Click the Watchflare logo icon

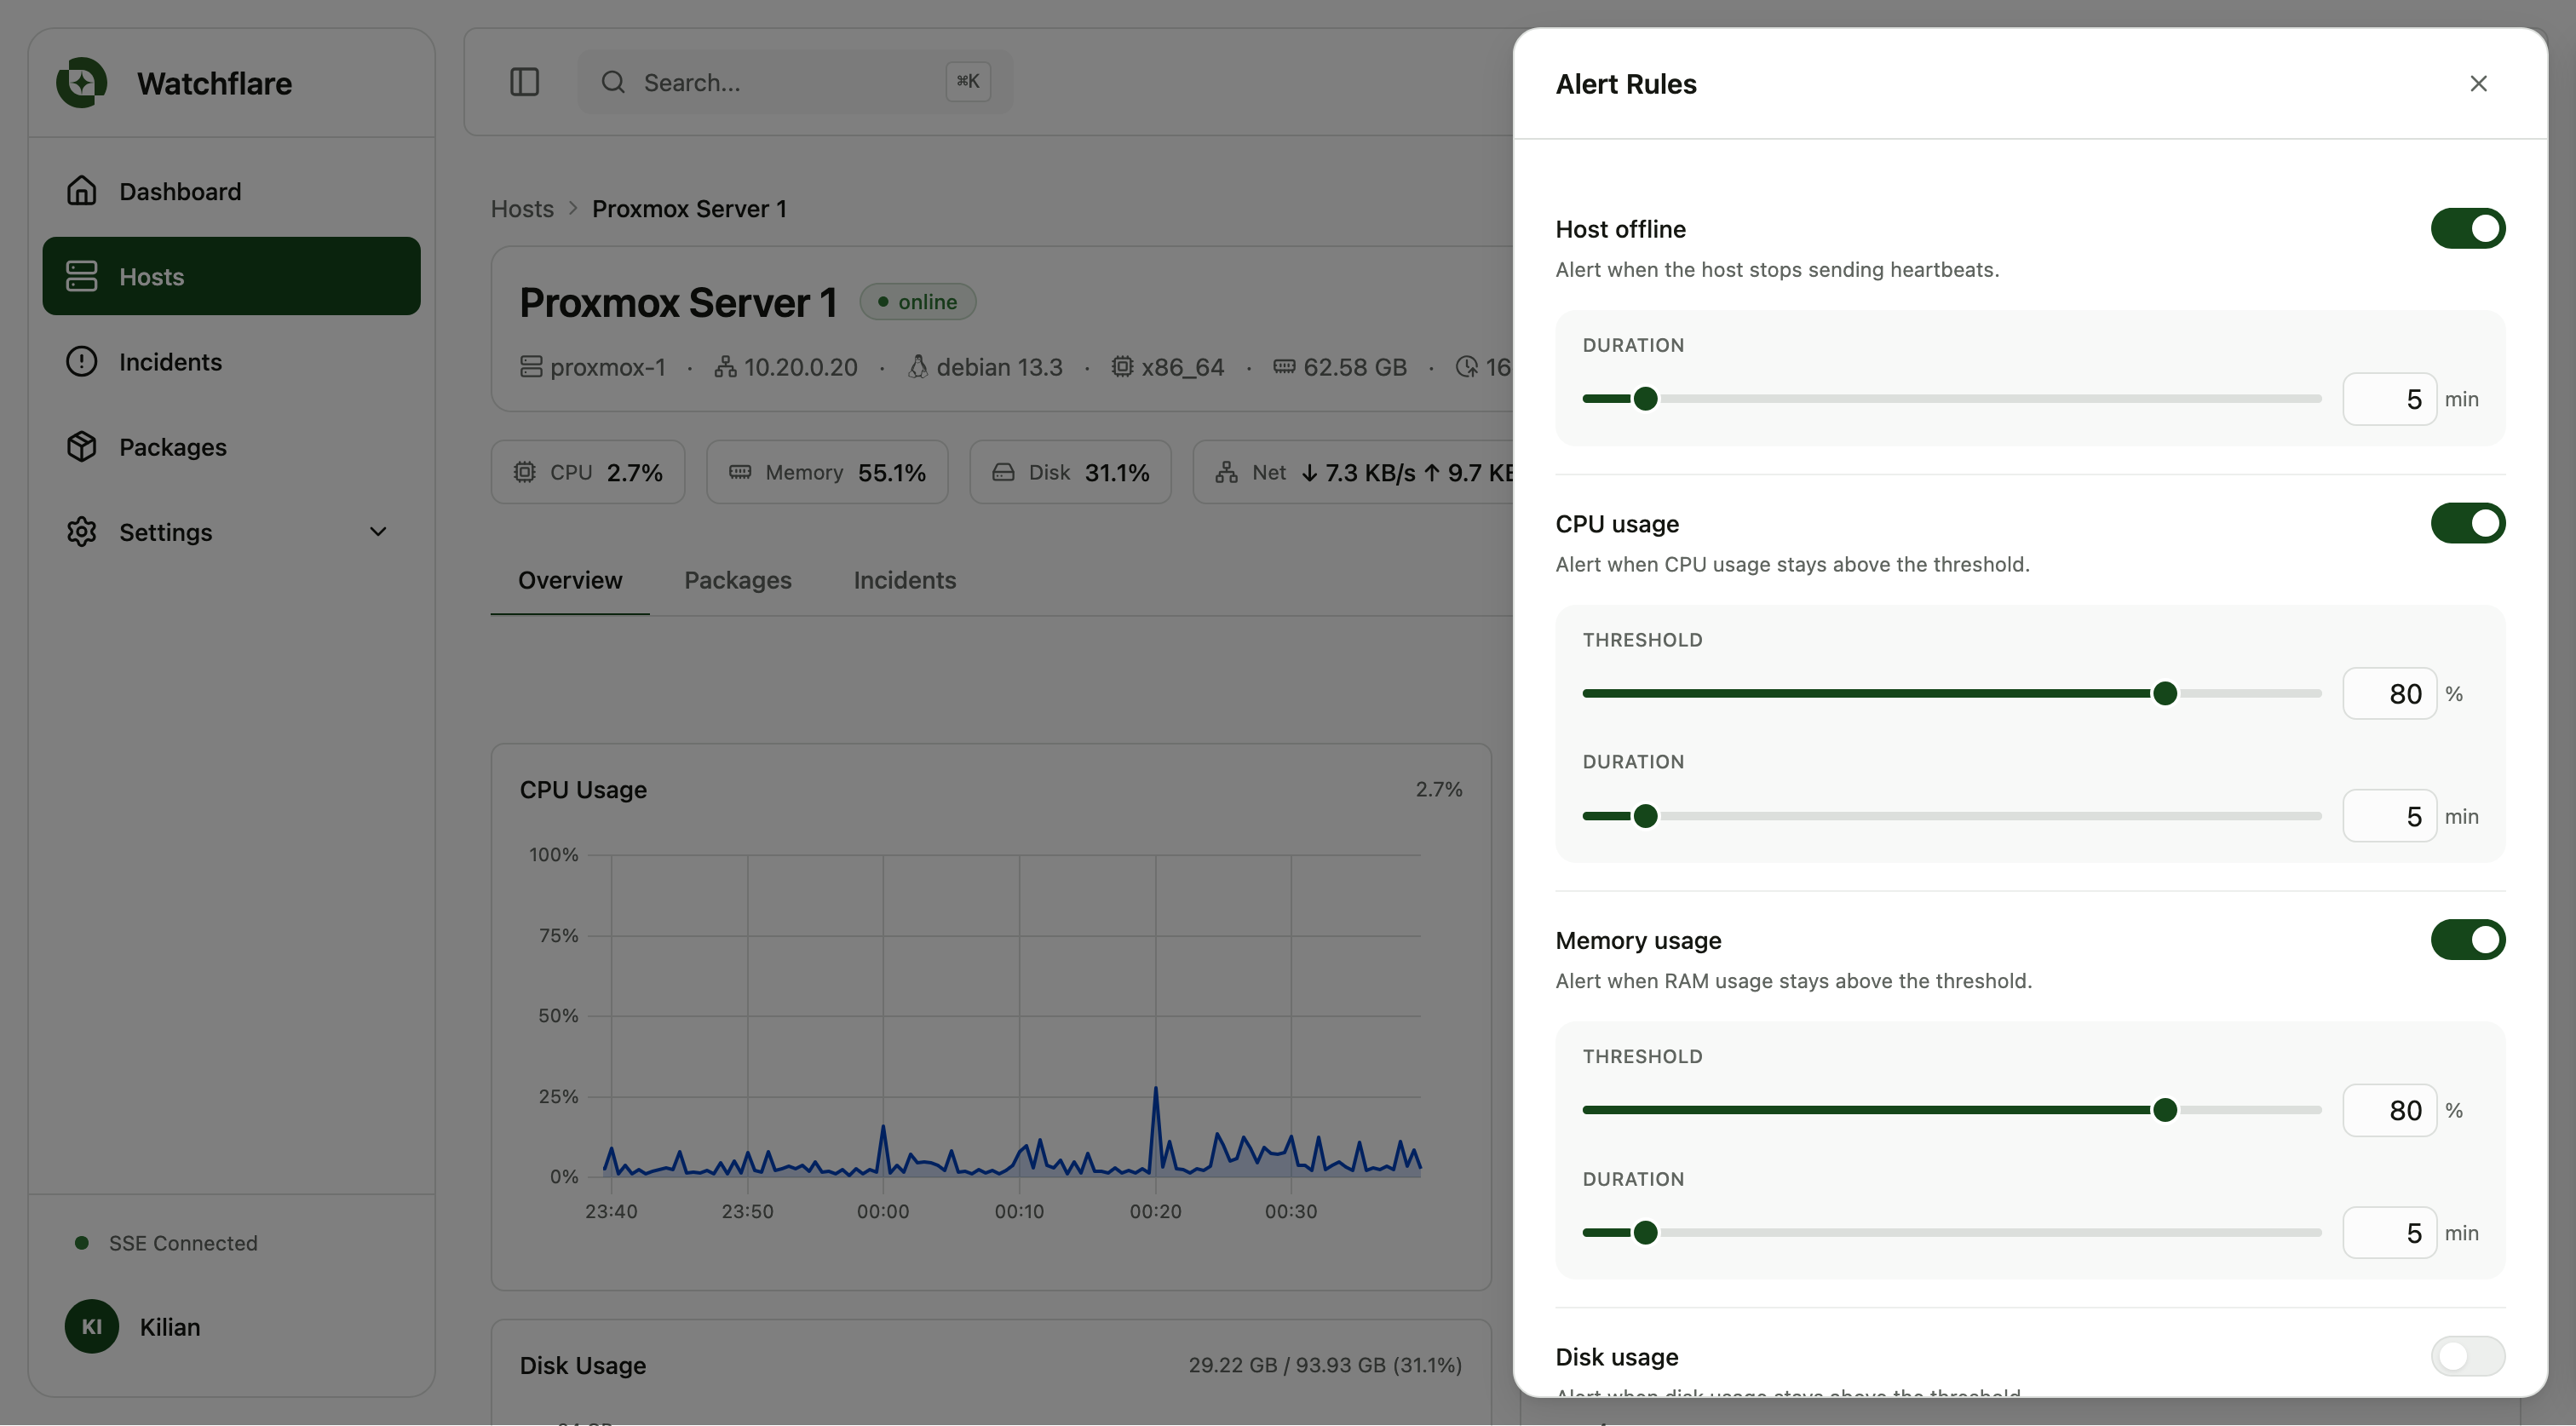click(x=82, y=83)
